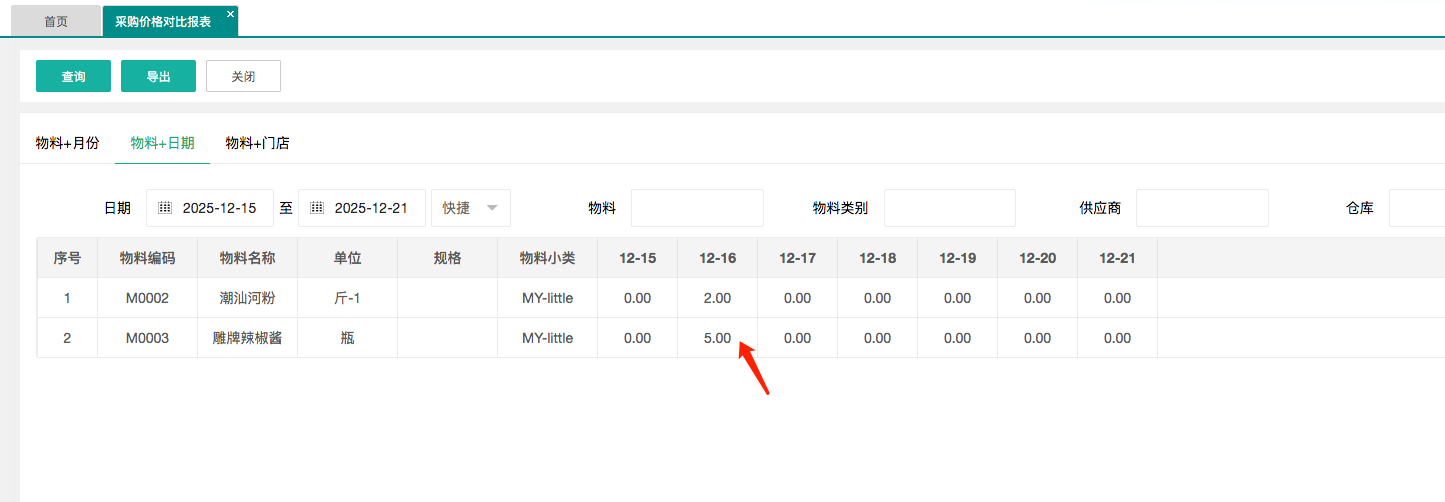Focus the 仓库 input field
Screen dimensions: 1445x502
[x=1417, y=208]
